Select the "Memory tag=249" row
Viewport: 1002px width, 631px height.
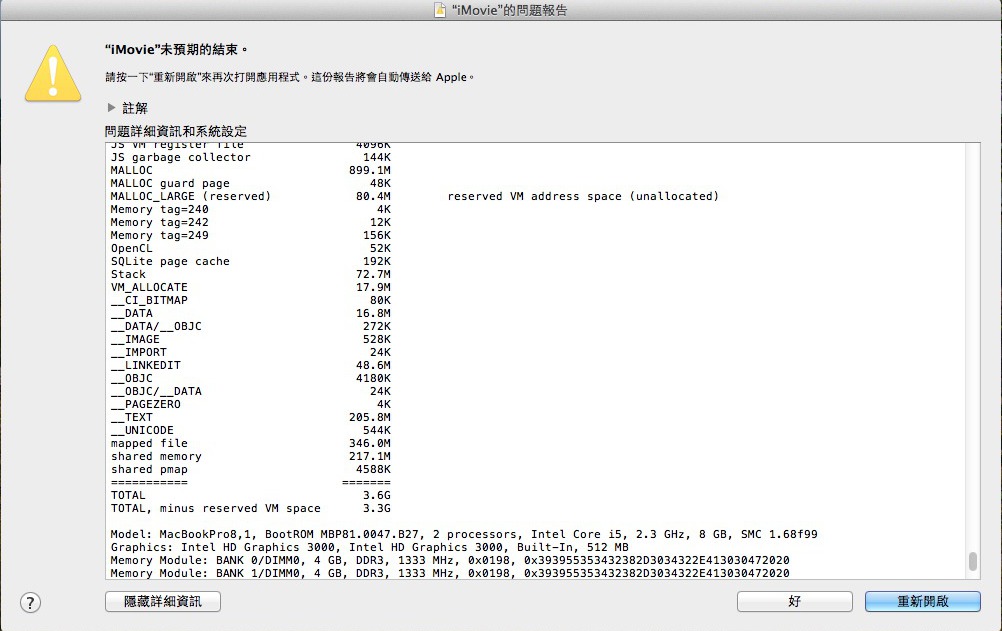coord(250,235)
